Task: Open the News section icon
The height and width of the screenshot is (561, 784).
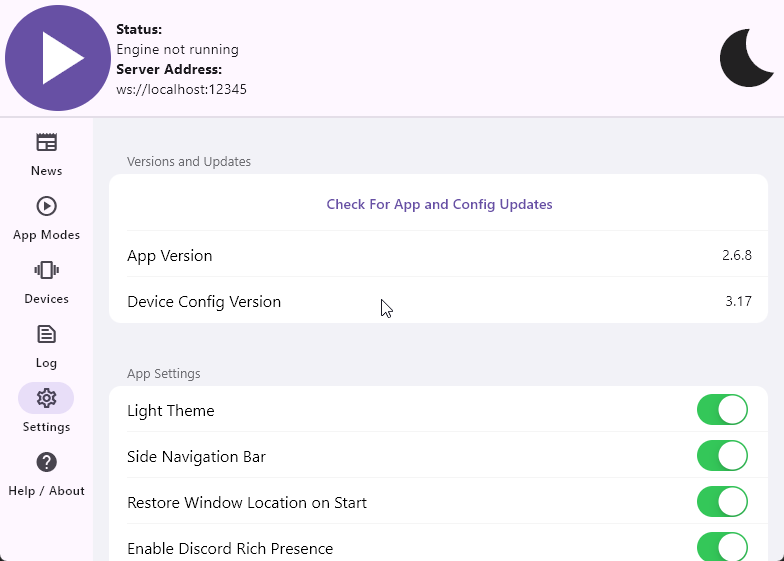Action: [x=46, y=143]
